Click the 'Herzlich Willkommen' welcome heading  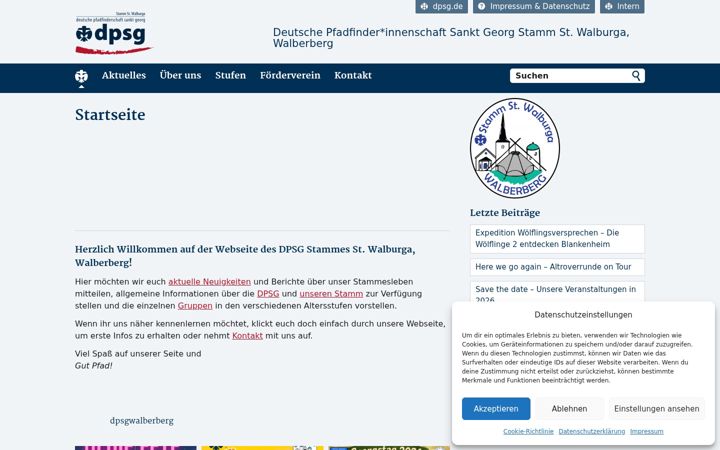coord(245,256)
